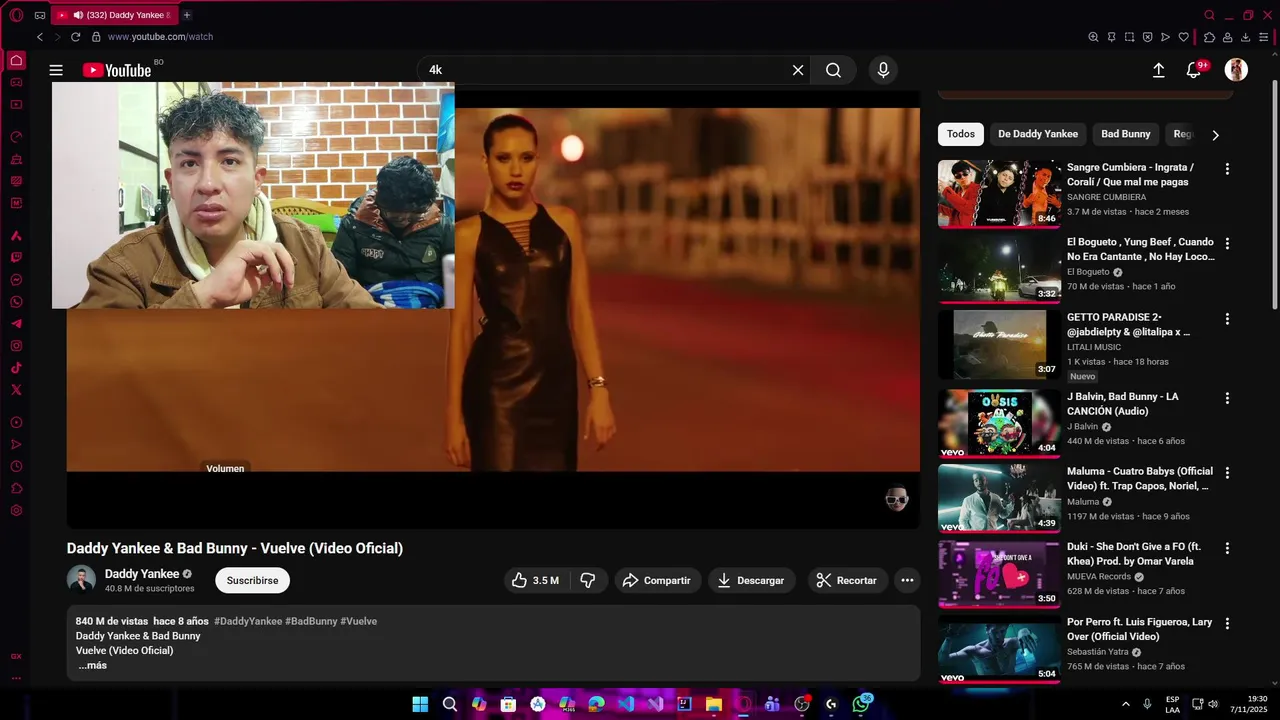Open the YouTube hamburger guide menu
This screenshot has height=720, width=1280.
56,70
